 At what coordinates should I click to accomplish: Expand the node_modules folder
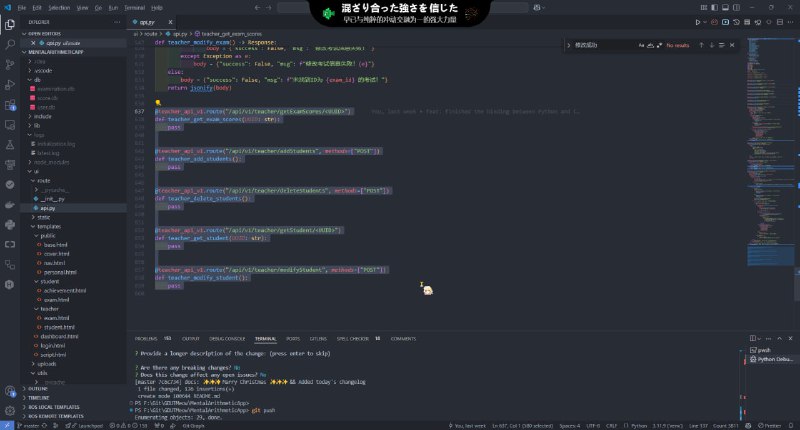point(28,162)
